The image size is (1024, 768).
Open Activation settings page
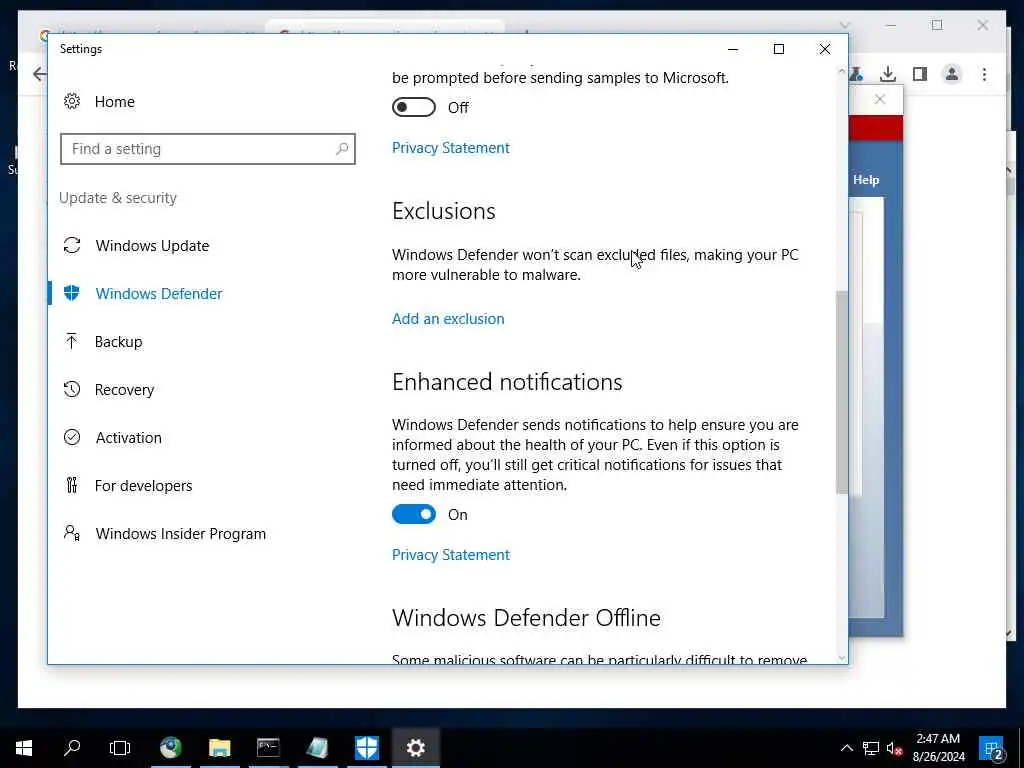coord(129,438)
